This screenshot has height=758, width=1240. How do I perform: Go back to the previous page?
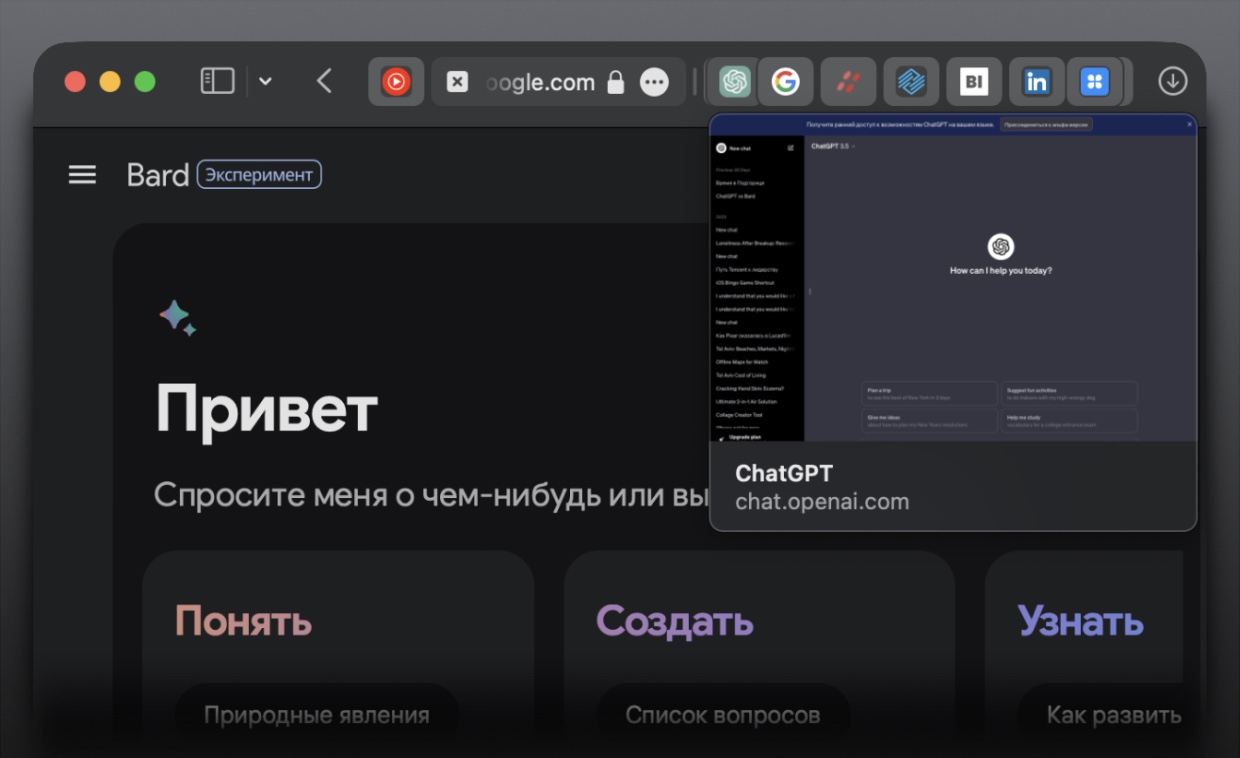pyautogui.click(x=324, y=81)
